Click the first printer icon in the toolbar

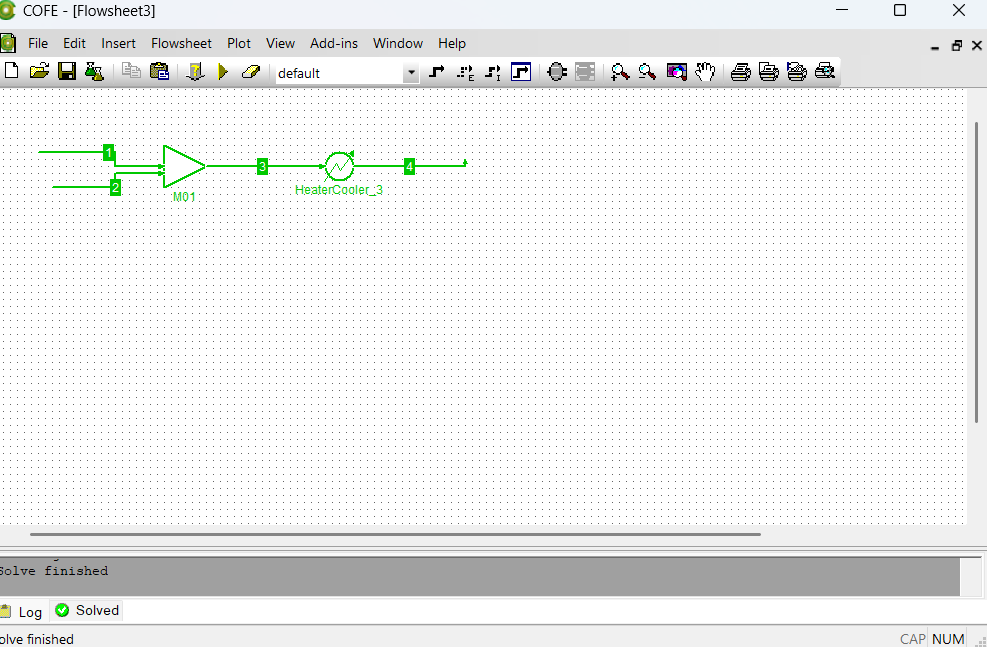click(x=740, y=72)
